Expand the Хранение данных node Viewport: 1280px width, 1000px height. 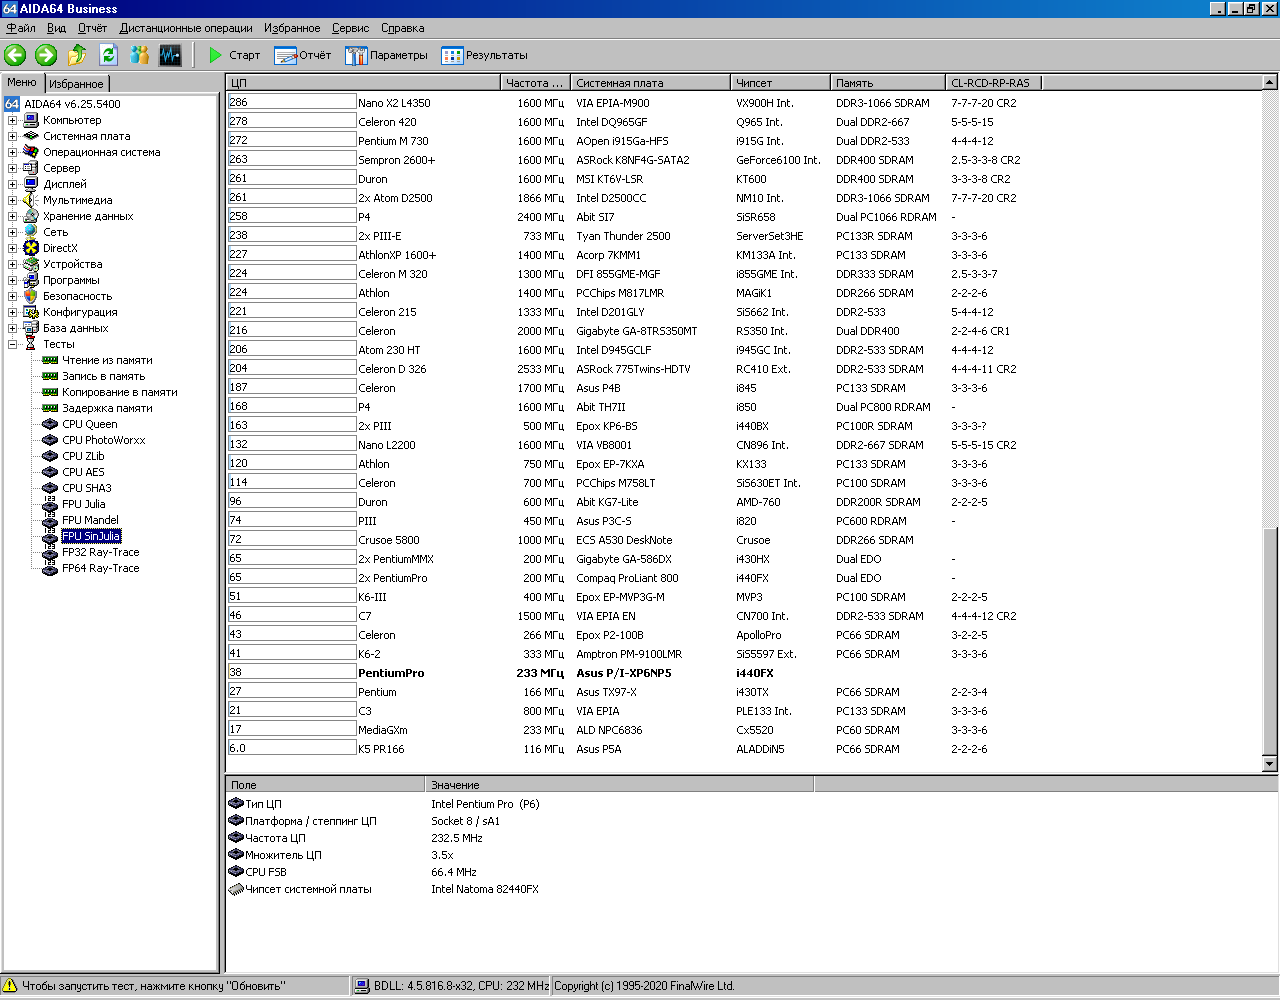pos(13,216)
